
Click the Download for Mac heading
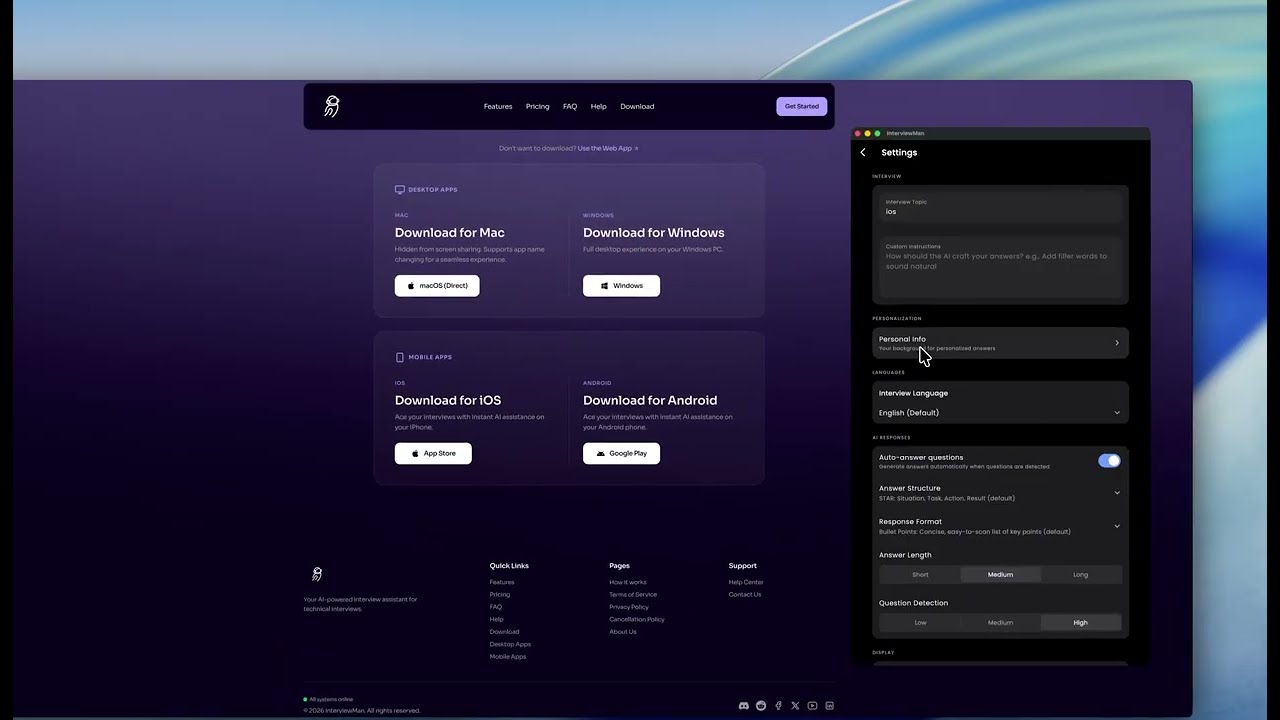[x=450, y=233]
